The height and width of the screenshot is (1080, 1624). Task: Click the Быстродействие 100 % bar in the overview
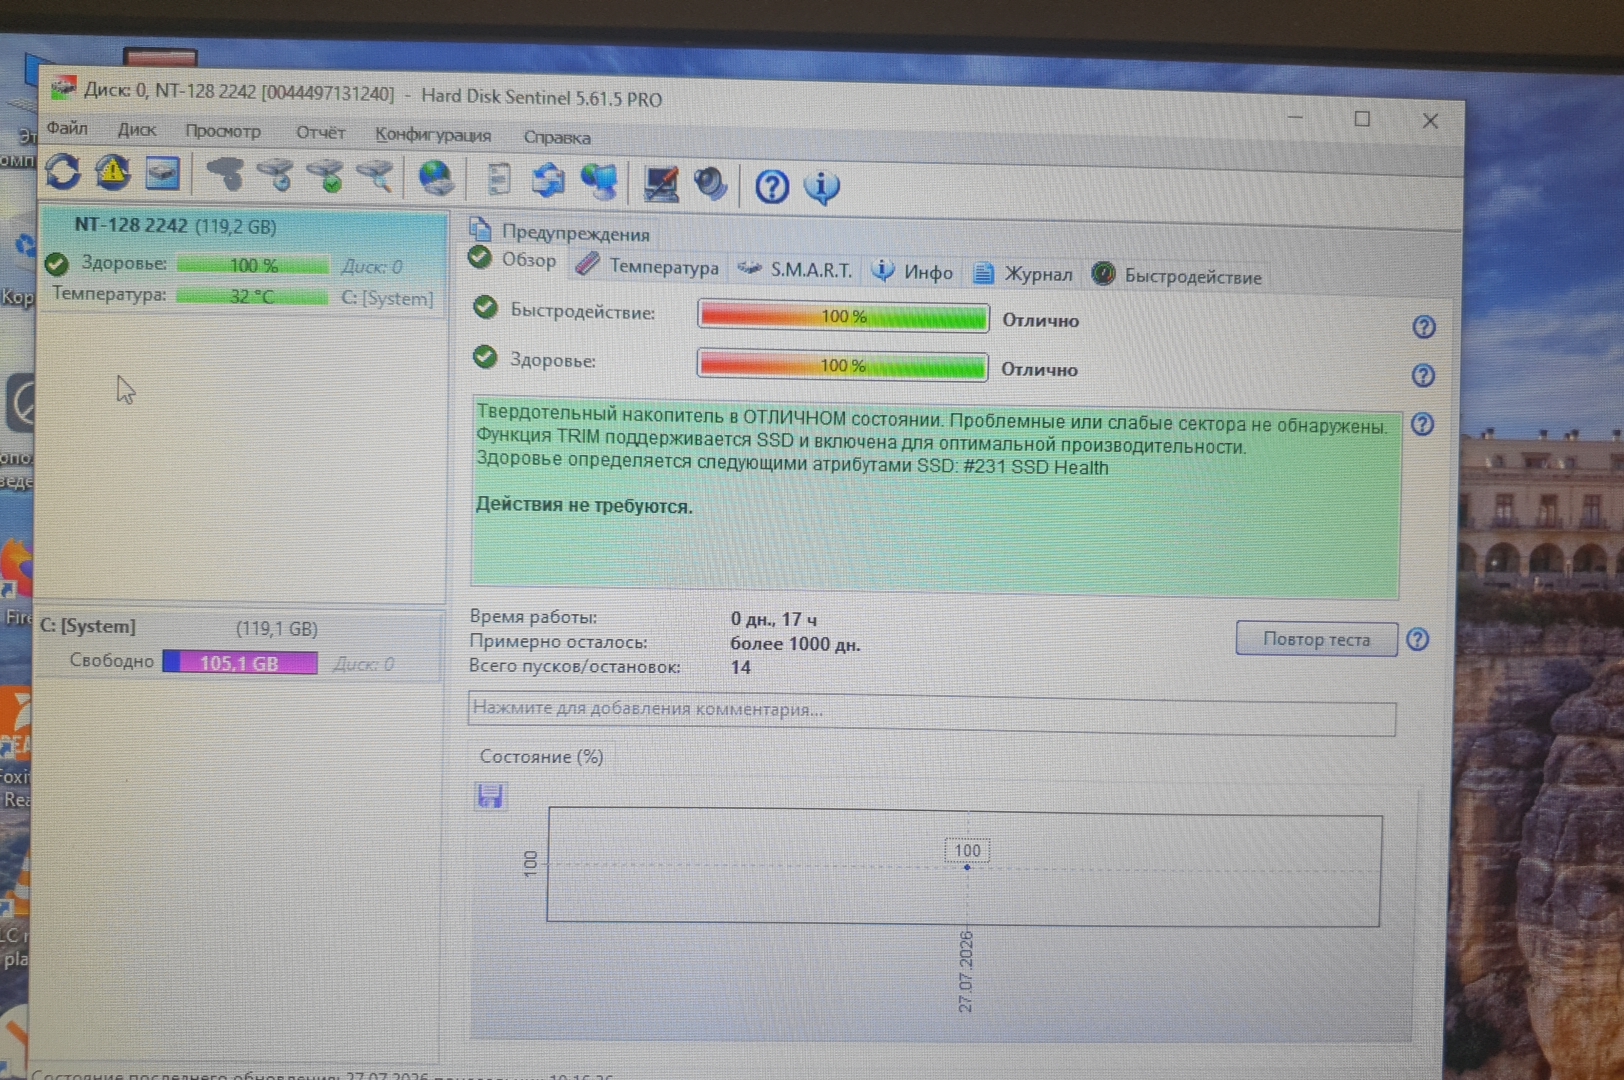[x=843, y=317]
